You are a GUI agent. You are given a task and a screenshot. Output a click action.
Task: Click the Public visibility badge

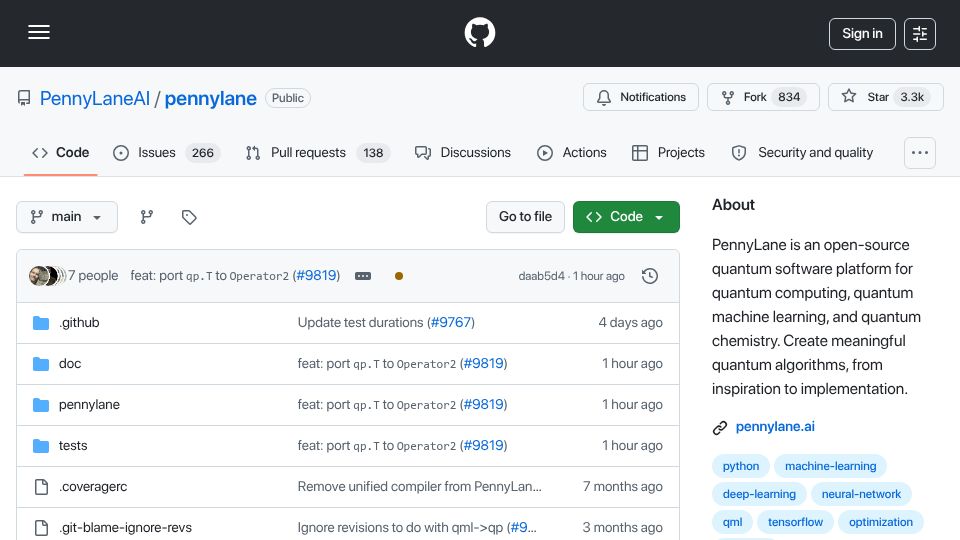coord(288,98)
